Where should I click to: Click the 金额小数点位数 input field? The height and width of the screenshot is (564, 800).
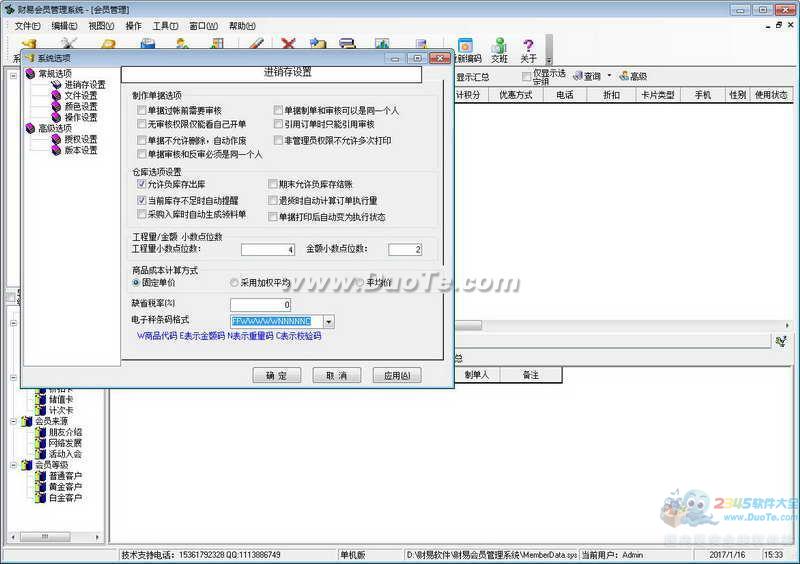point(405,250)
